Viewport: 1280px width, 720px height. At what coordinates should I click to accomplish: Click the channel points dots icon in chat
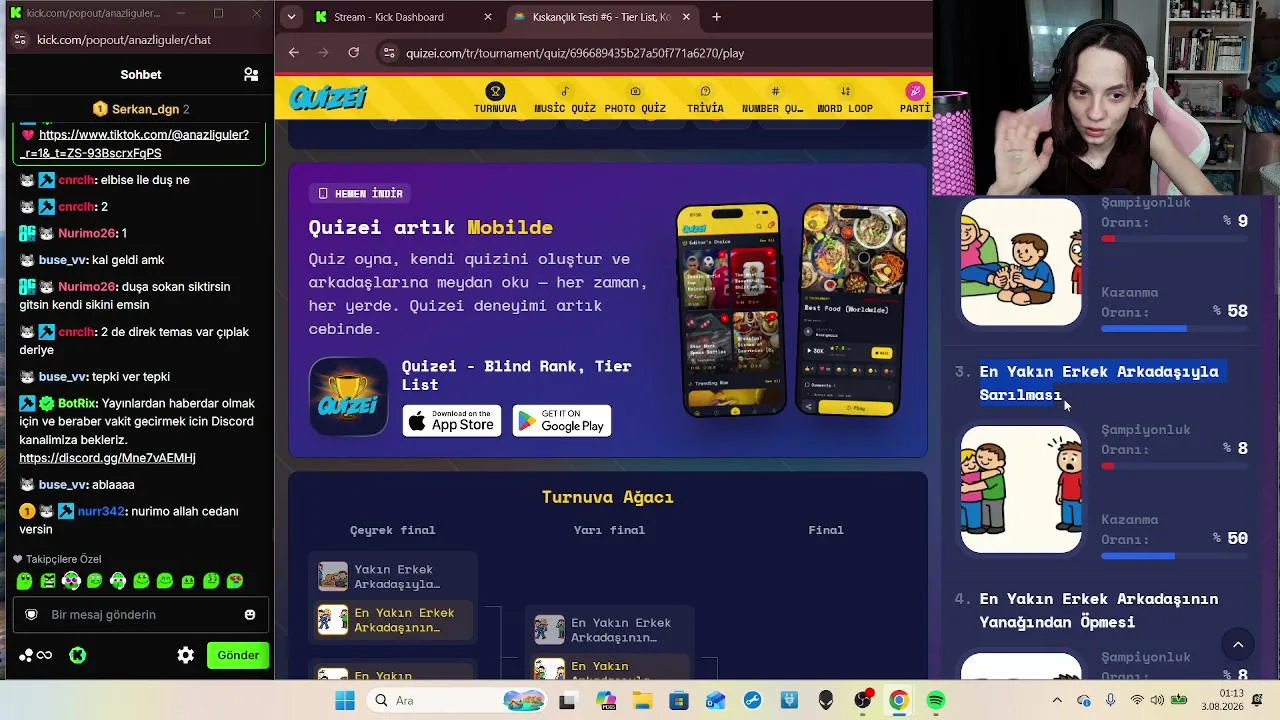coord(27,655)
